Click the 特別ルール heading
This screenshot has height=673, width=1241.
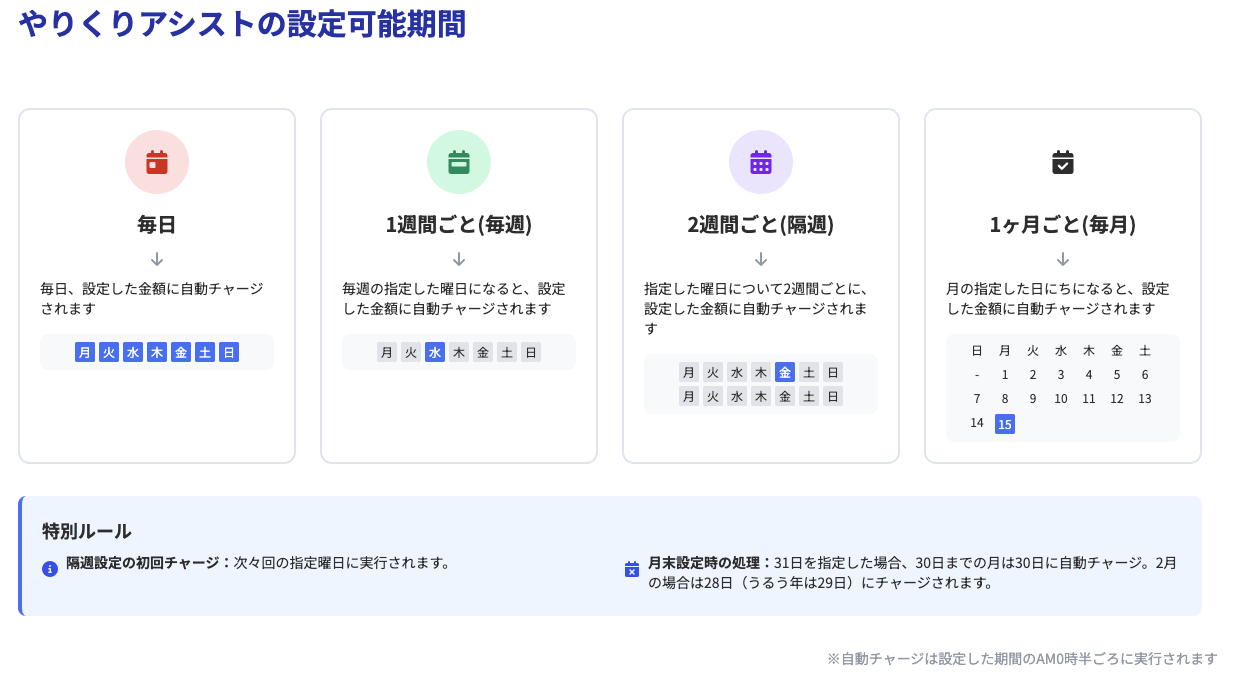87,531
